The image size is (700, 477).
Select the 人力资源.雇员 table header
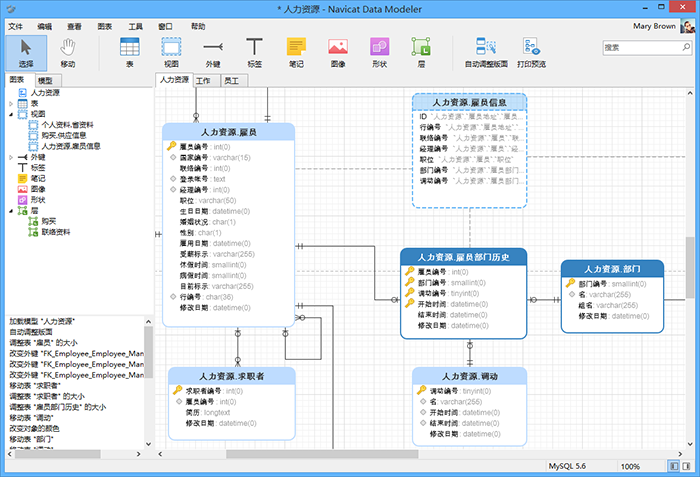(229, 132)
